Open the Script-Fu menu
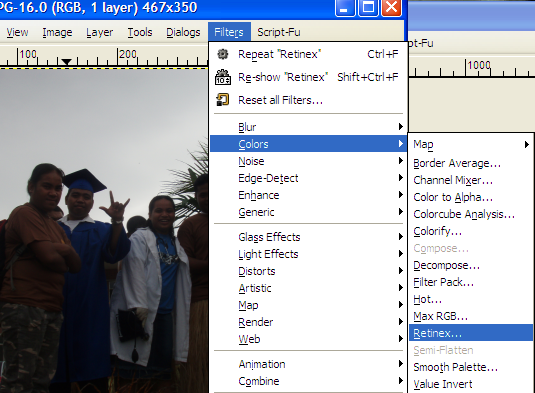Screen dimensions: 535x393 [x=279, y=32]
